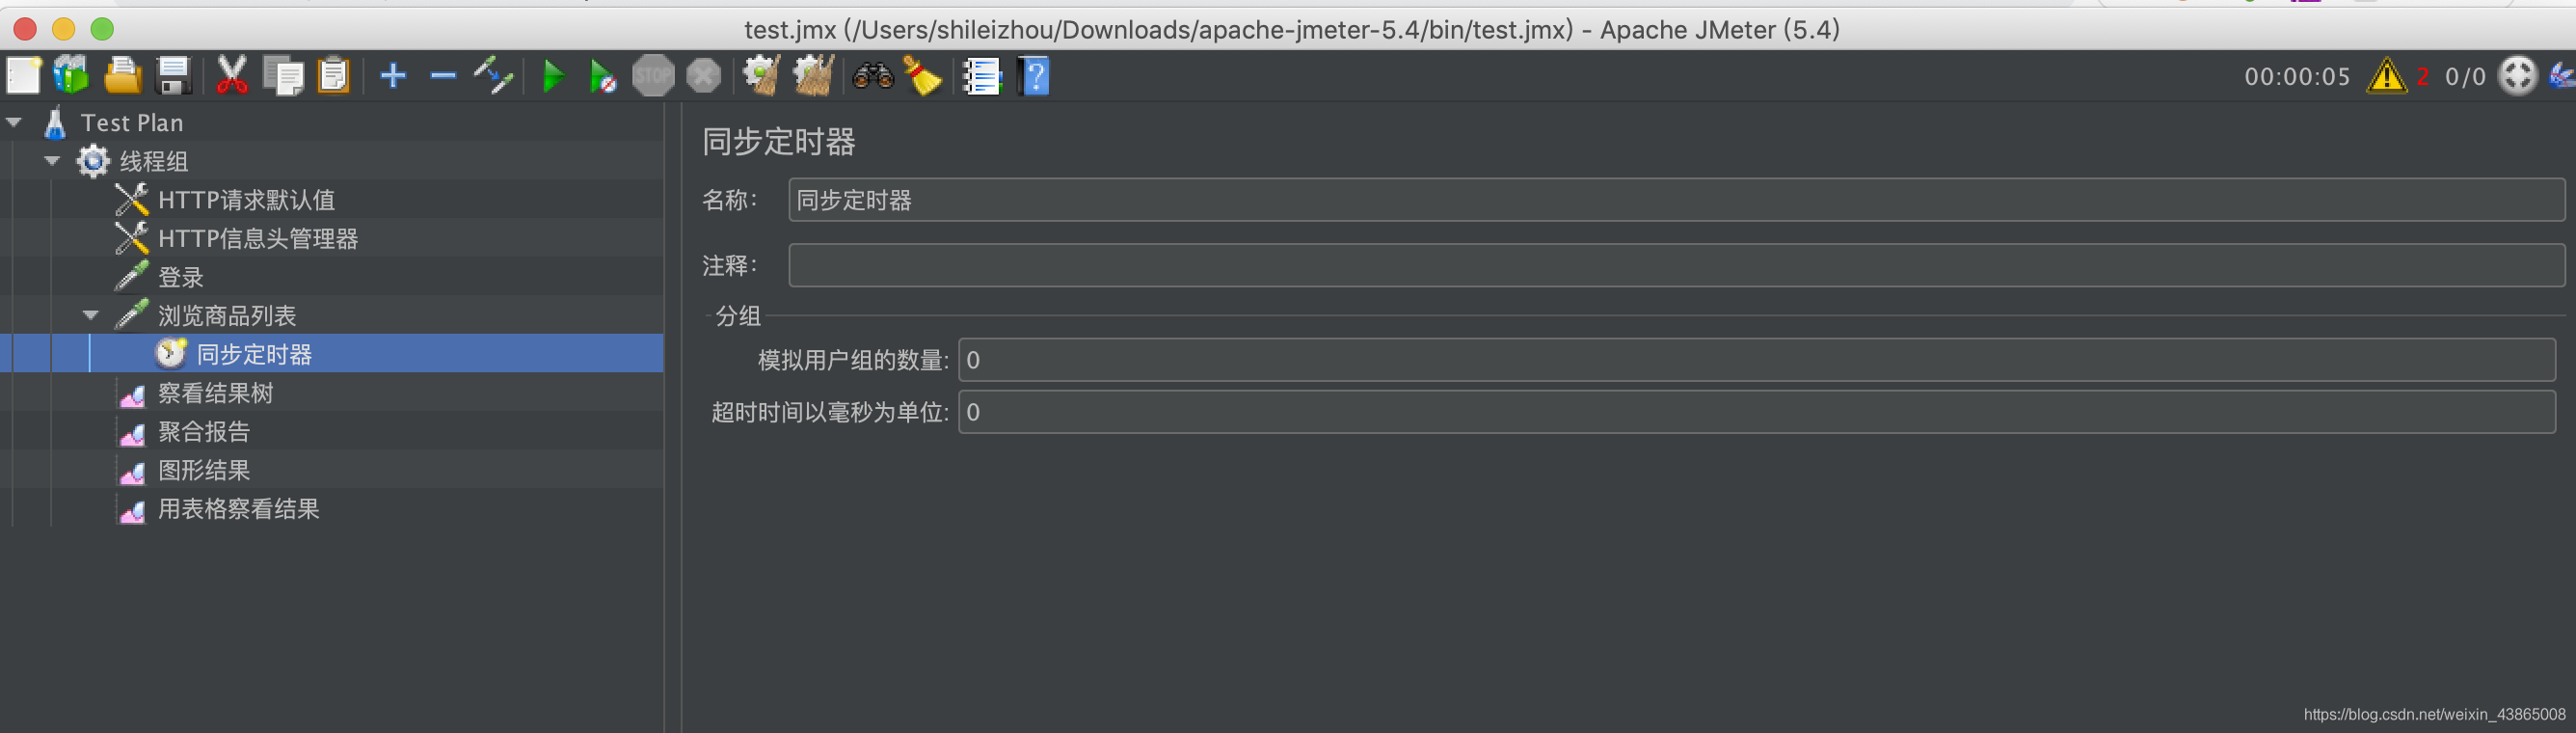This screenshot has height=733, width=2576.
Task: Click the Clear all results icon
Action: [x=813, y=76]
